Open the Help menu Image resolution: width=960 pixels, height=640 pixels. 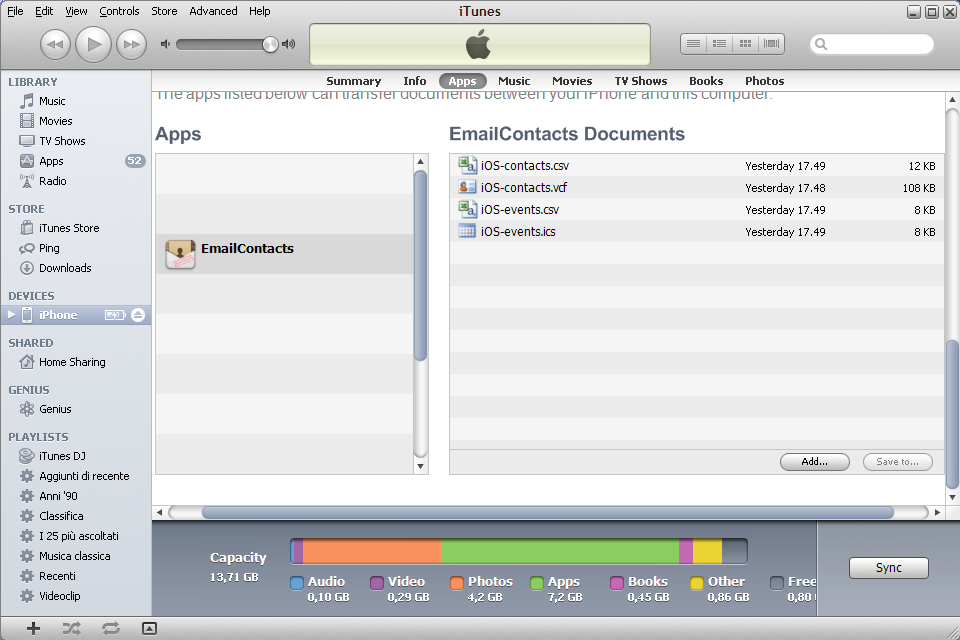tap(260, 11)
